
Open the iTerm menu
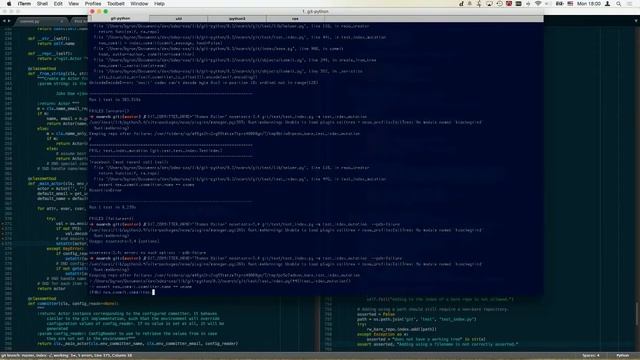point(24,4)
